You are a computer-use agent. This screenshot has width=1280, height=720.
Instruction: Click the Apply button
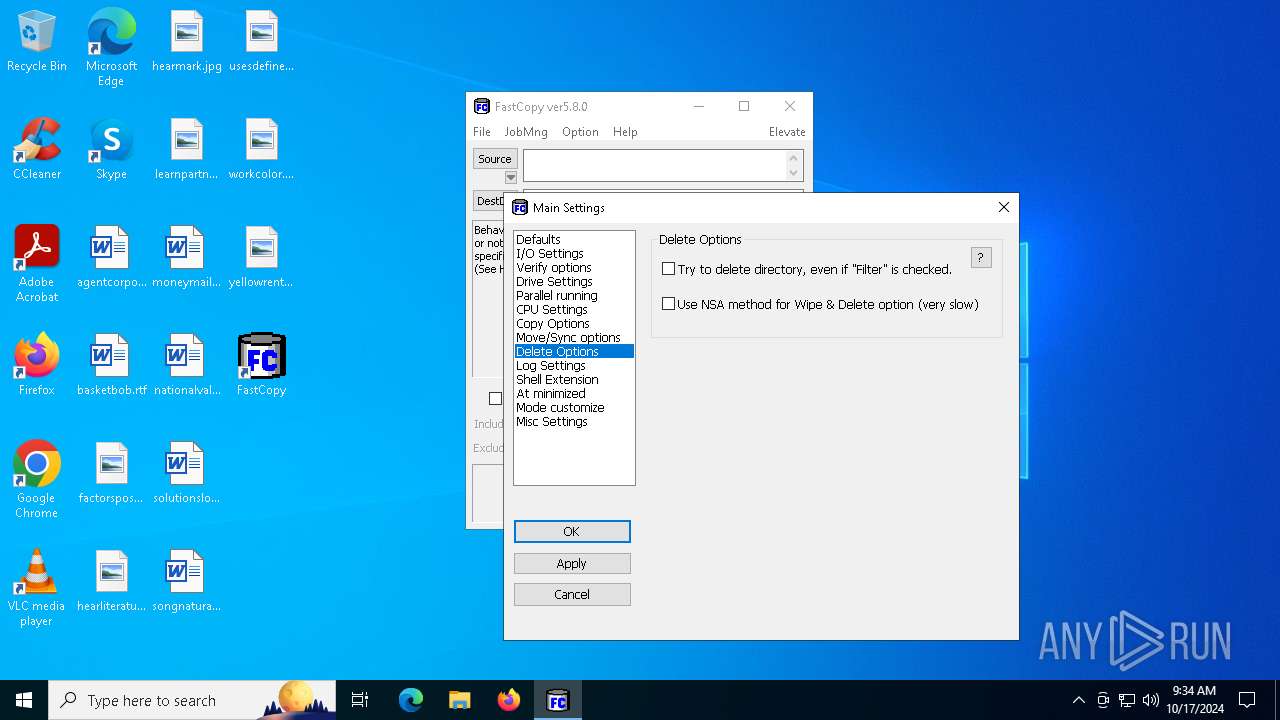[572, 563]
